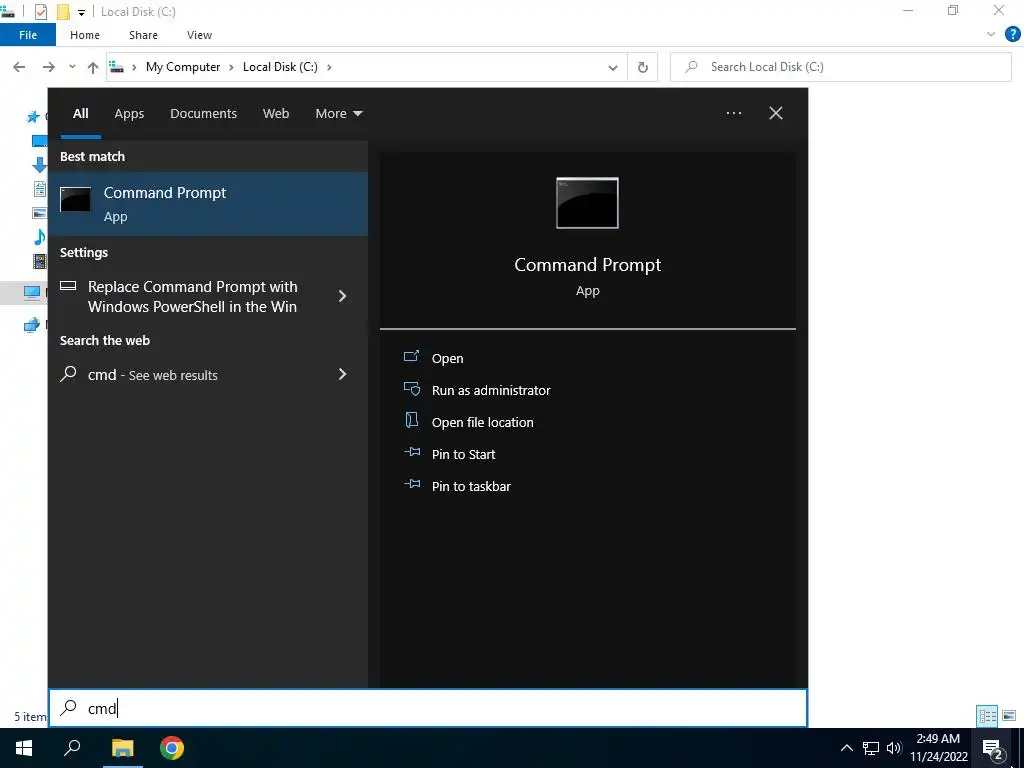Open recent locations dropdown arrow

point(72,67)
